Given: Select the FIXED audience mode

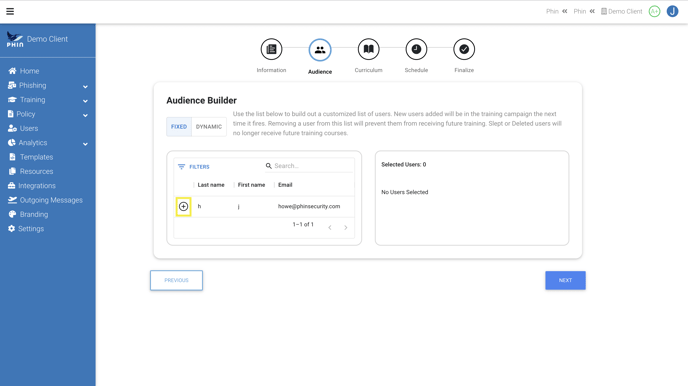Looking at the screenshot, I should [x=179, y=127].
